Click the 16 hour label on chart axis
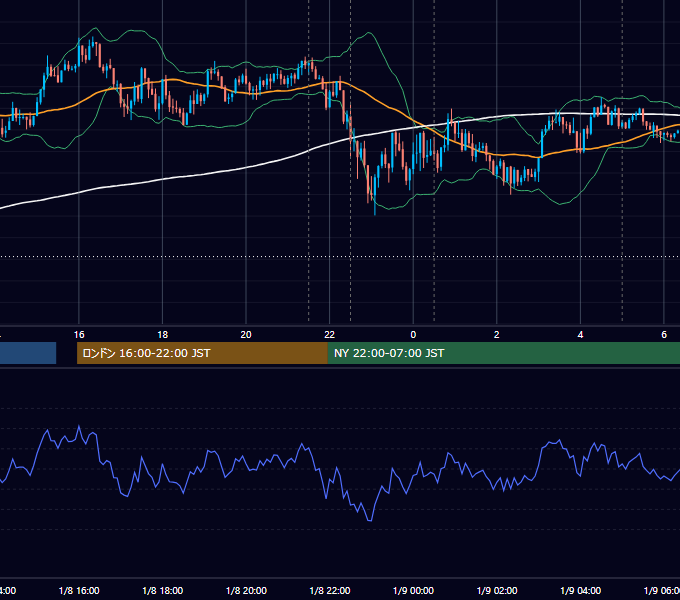The width and height of the screenshot is (680, 600). (x=79, y=335)
